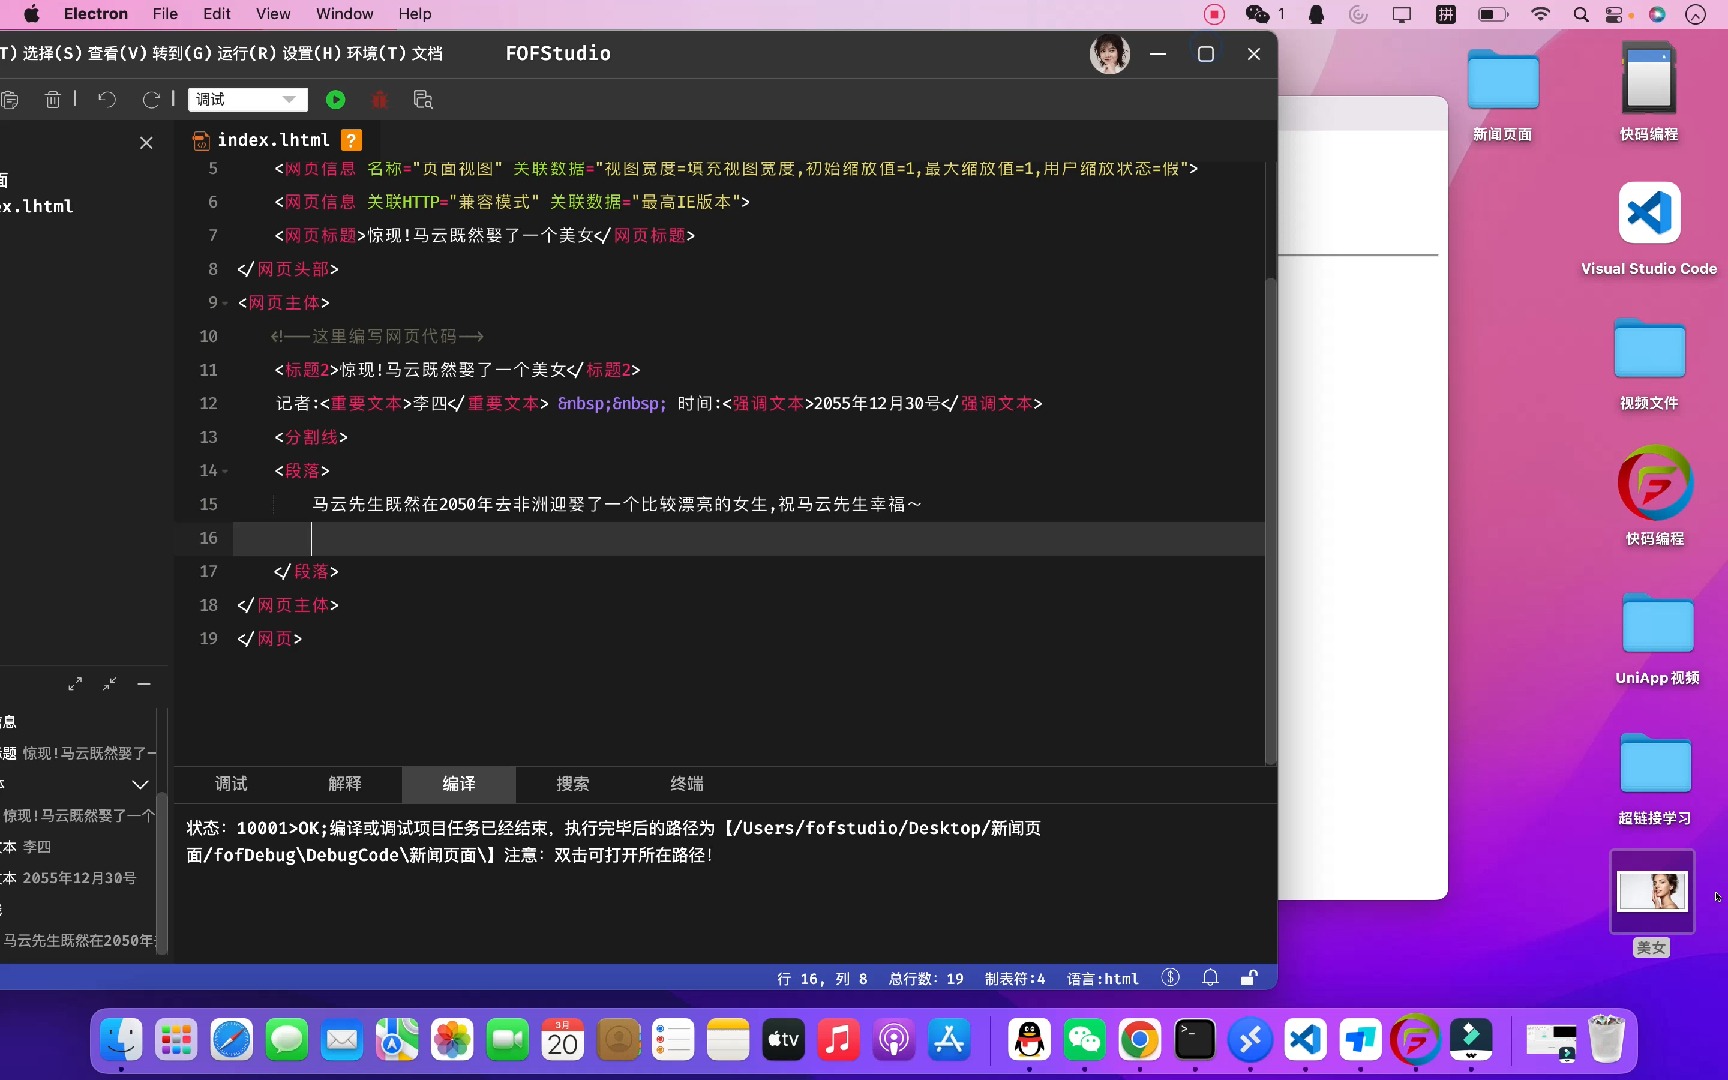Switch to the 终端 tab
This screenshot has width=1728, height=1080.
point(686,784)
